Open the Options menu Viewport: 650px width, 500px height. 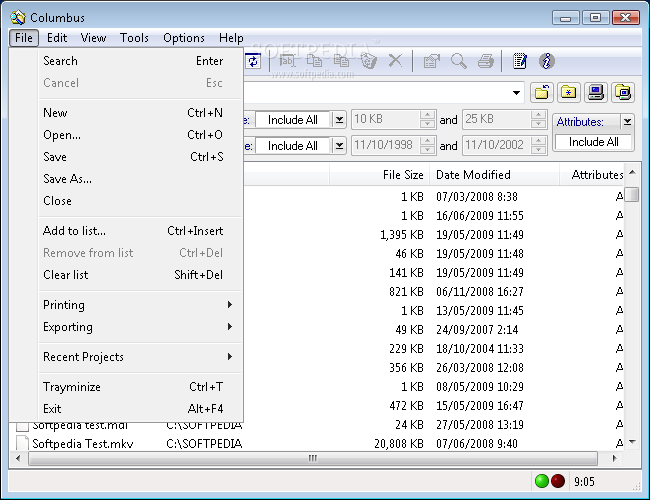pyautogui.click(x=184, y=38)
